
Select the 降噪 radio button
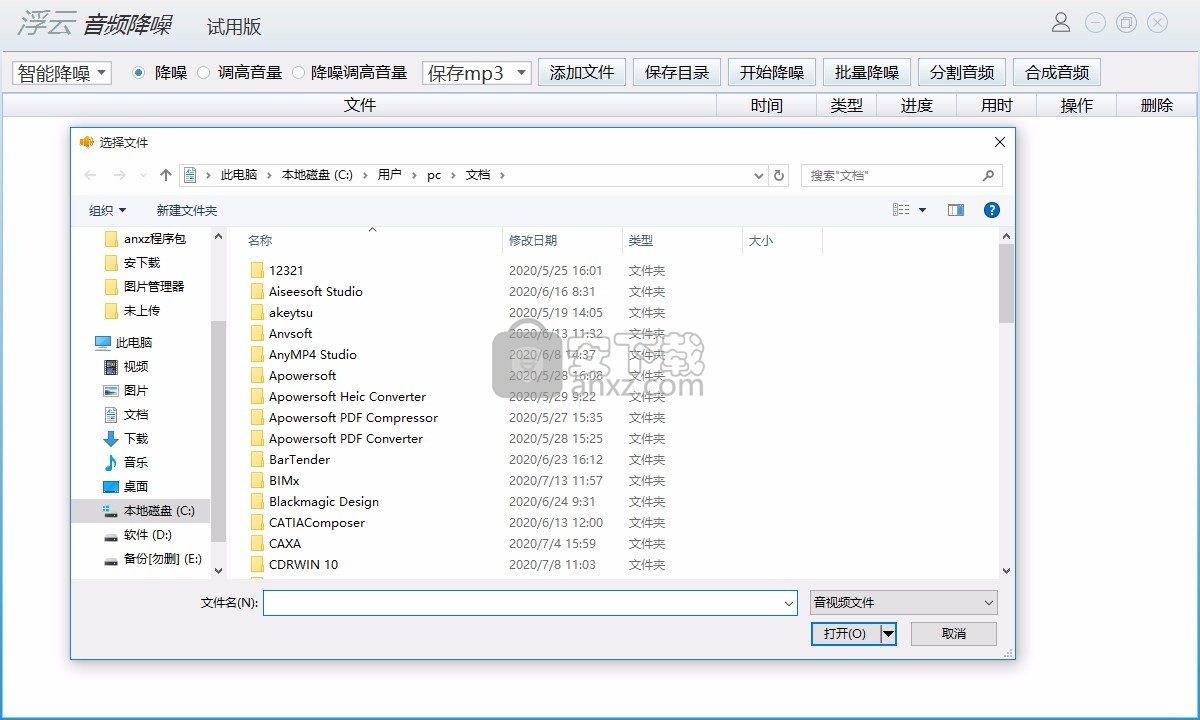[x=138, y=72]
